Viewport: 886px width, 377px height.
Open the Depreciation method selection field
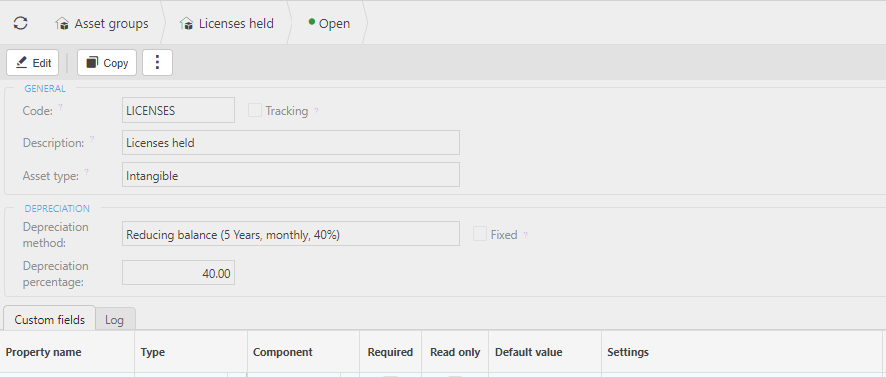coord(291,234)
